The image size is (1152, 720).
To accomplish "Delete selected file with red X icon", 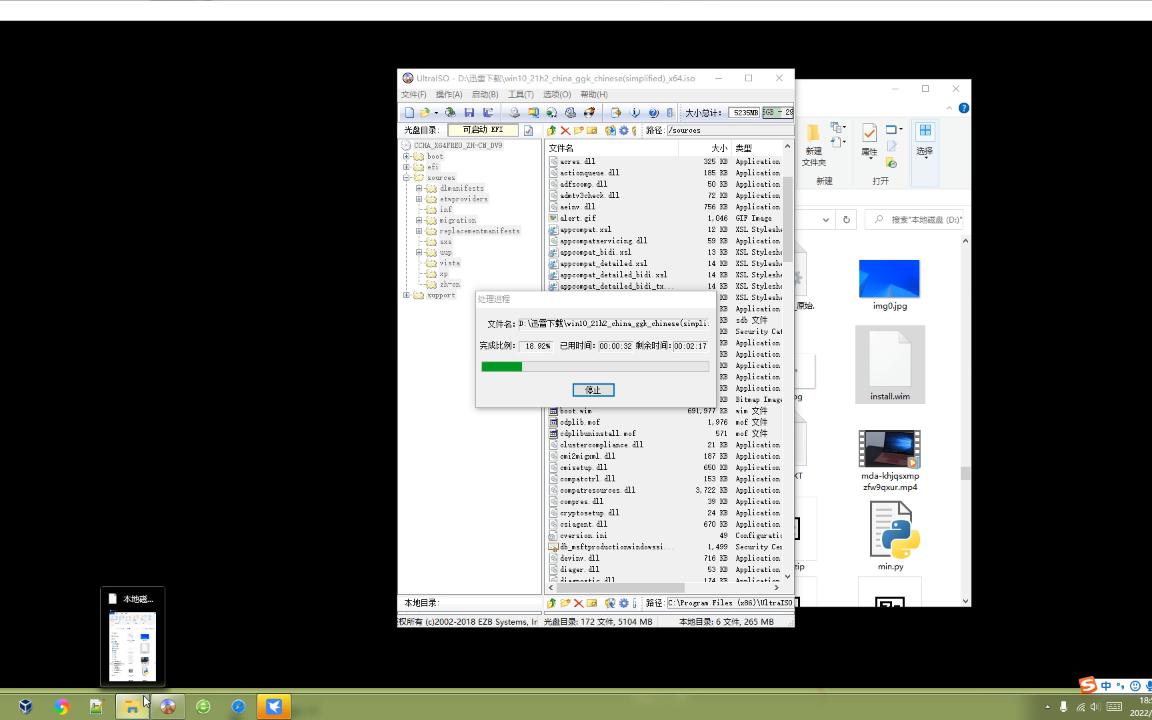I will [x=564, y=130].
